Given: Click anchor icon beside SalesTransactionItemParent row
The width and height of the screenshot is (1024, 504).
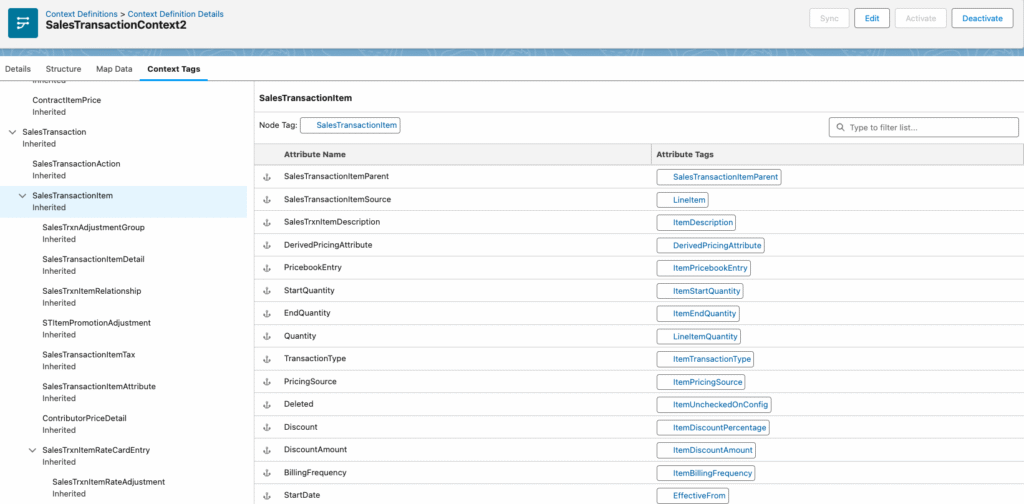Looking at the screenshot, I should coord(267,177).
